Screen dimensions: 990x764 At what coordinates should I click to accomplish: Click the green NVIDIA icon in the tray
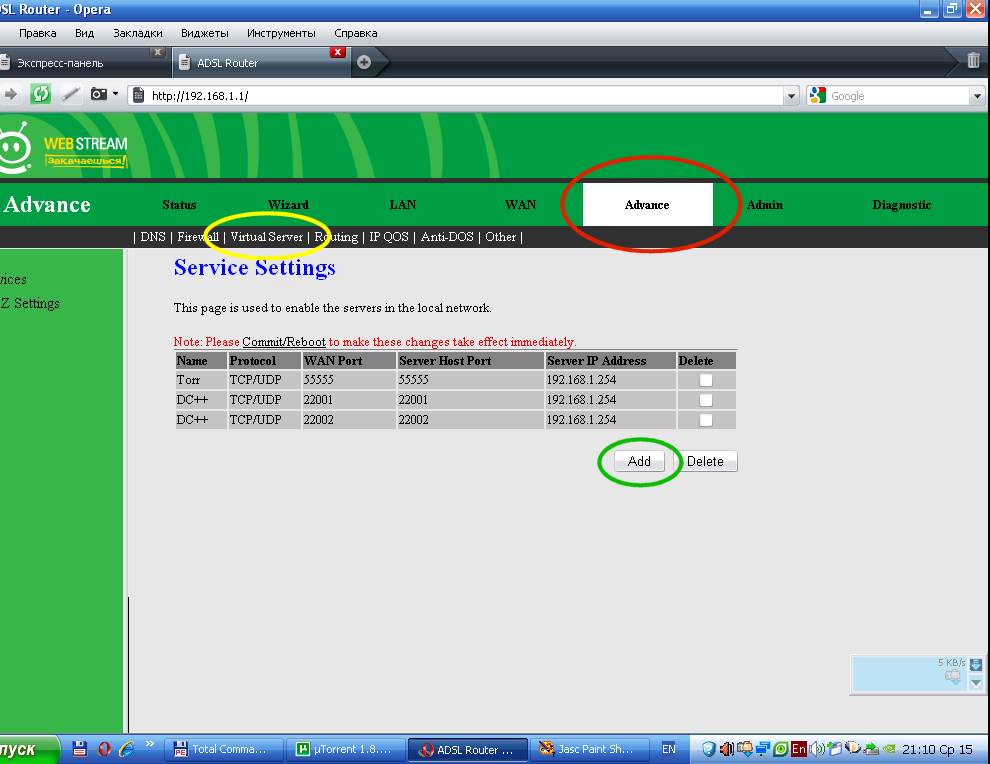(x=889, y=749)
